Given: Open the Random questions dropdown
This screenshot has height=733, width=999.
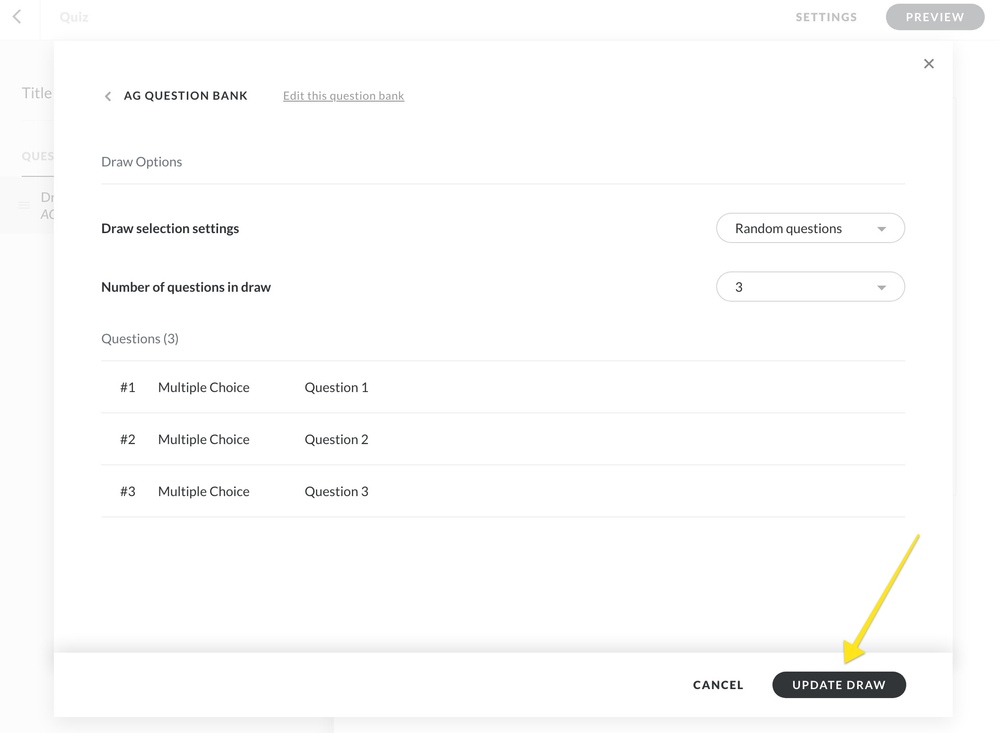Looking at the screenshot, I should point(810,228).
